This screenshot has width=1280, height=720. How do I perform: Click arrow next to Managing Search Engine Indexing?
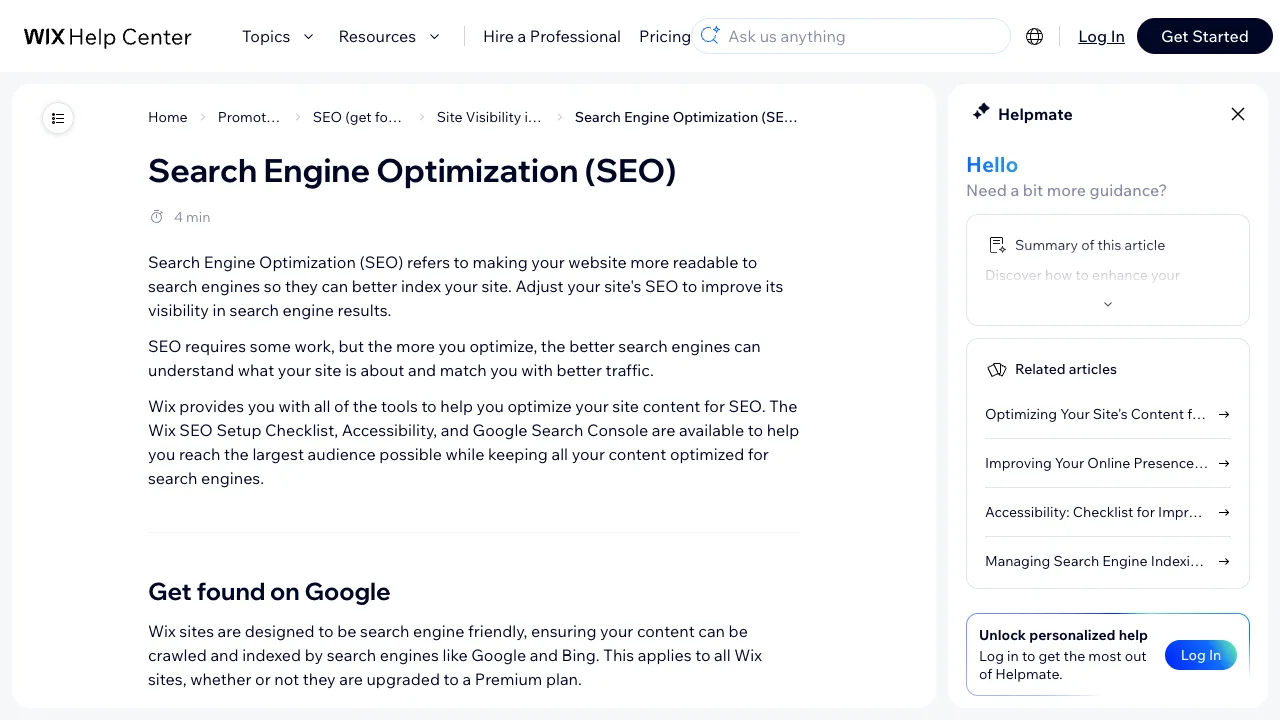1224,561
